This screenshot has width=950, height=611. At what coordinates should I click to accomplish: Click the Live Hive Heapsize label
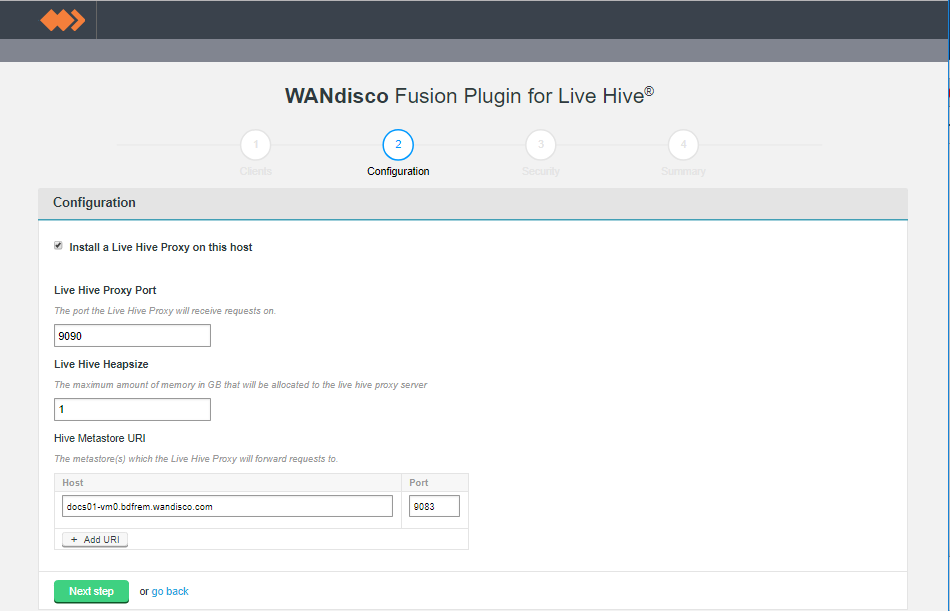[x=101, y=364]
